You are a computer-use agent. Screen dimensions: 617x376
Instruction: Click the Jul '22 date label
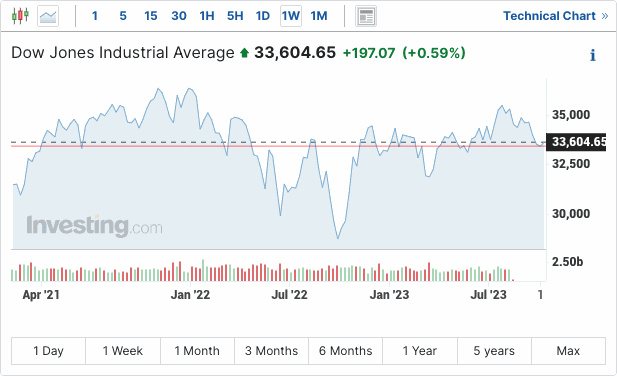pyautogui.click(x=290, y=295)
